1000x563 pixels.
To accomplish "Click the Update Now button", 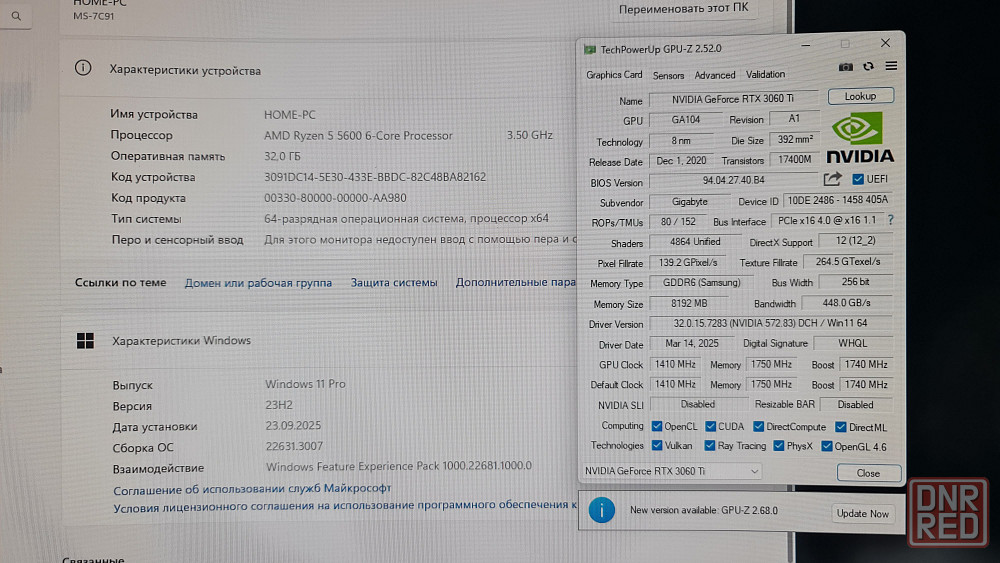I will (x=863, y=513).
